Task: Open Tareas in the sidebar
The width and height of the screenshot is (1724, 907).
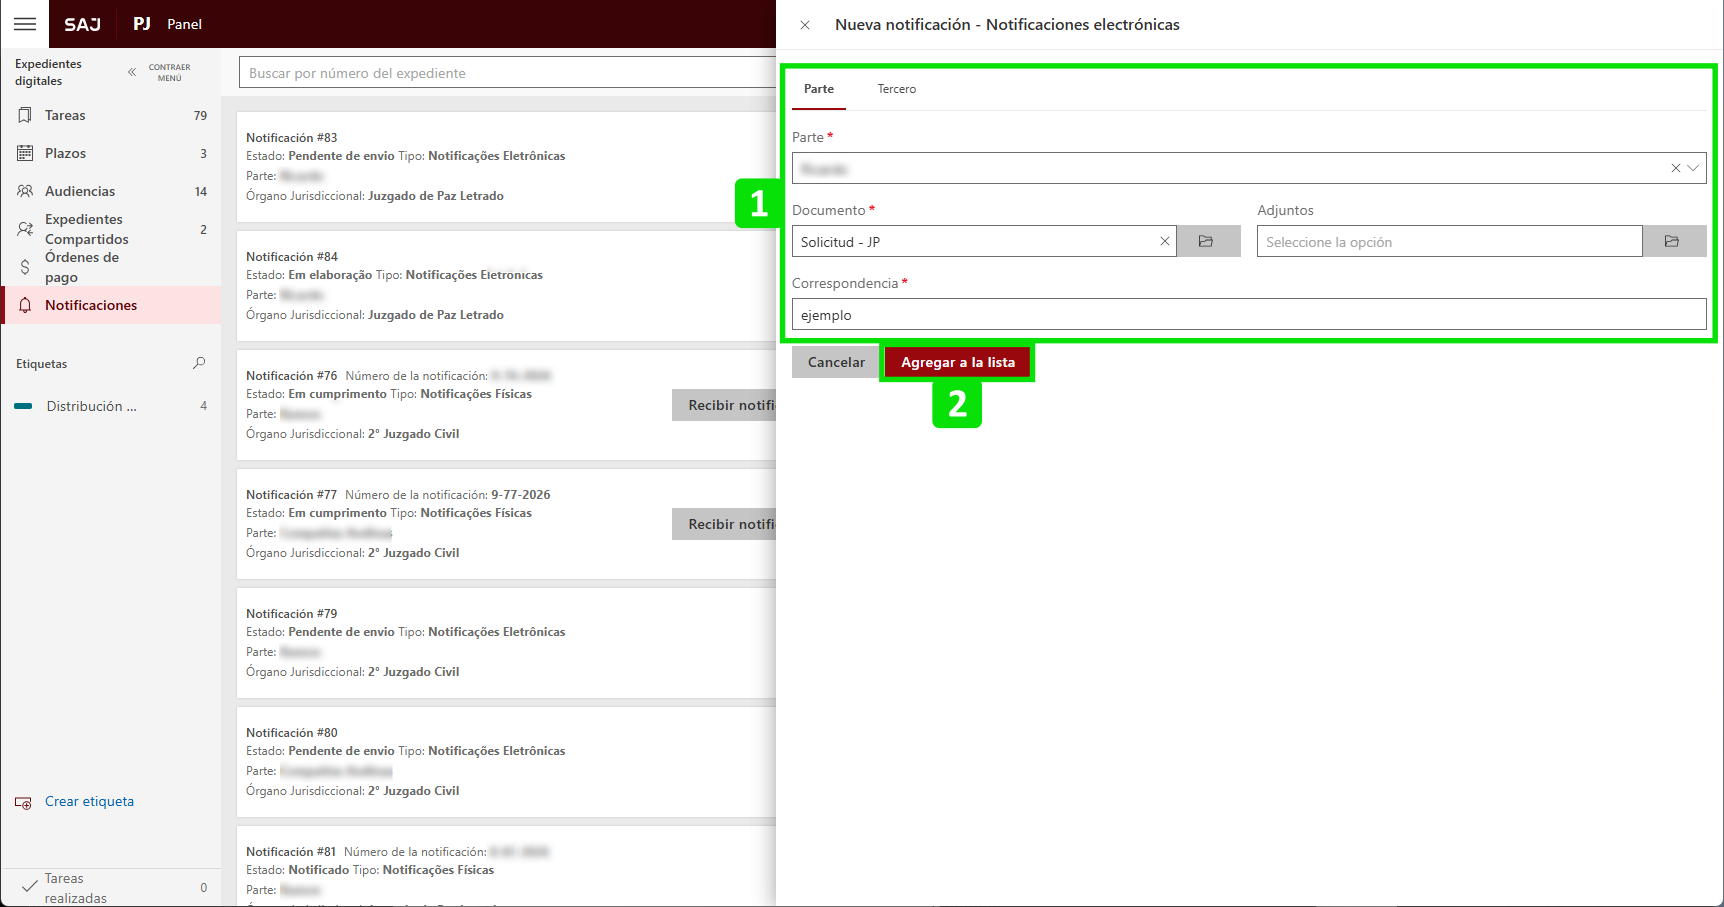Action: click(x=65, y=115)
